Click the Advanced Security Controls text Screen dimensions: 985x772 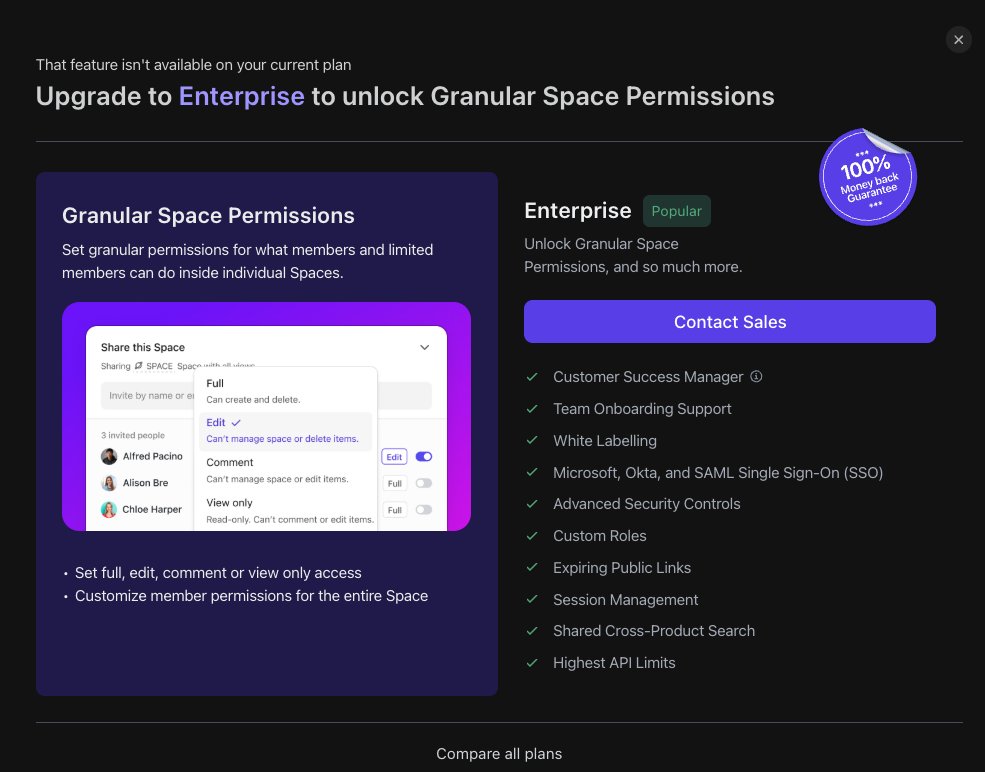click(646, 504)
